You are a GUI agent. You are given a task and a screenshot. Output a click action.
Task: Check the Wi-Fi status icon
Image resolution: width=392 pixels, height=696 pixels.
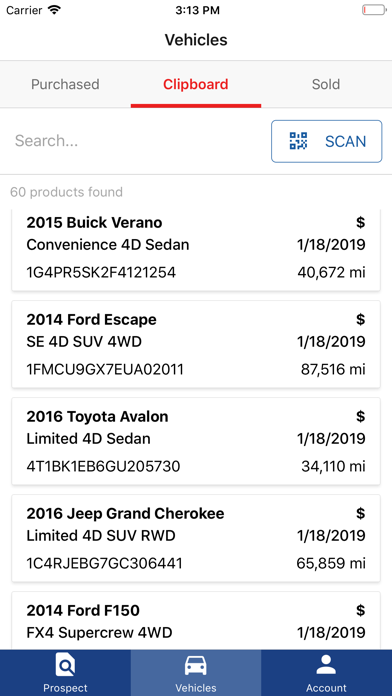[x=54, y=10]
